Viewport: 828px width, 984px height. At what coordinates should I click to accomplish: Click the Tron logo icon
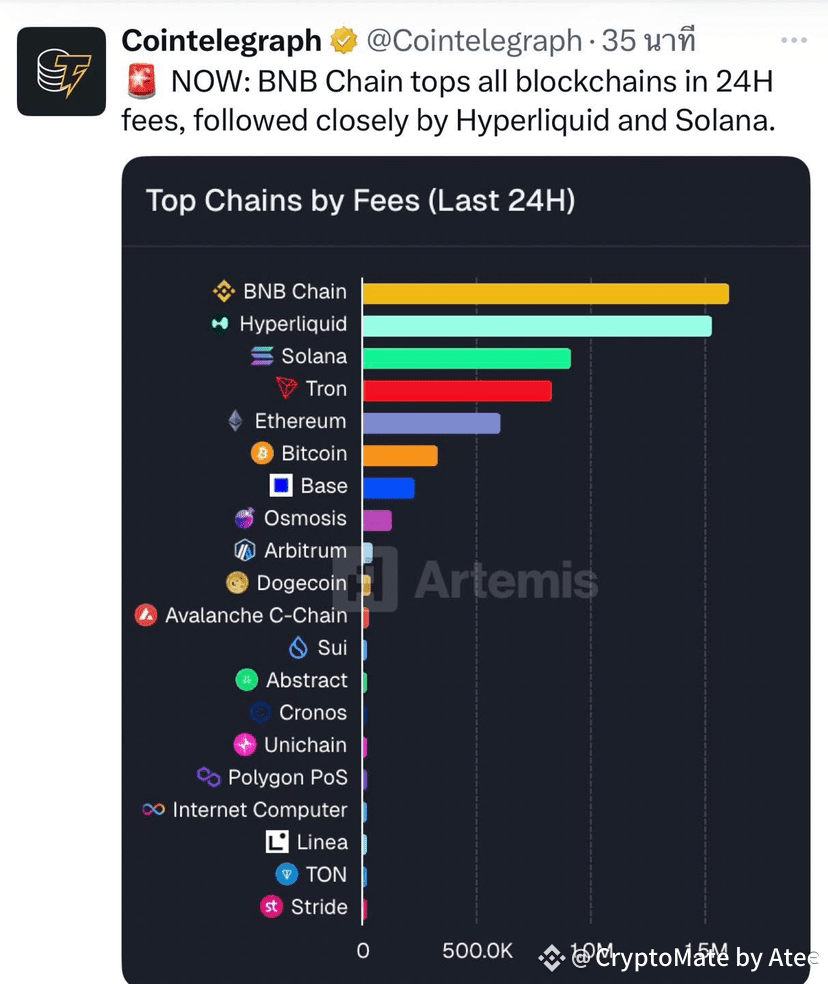pos(288,389)
